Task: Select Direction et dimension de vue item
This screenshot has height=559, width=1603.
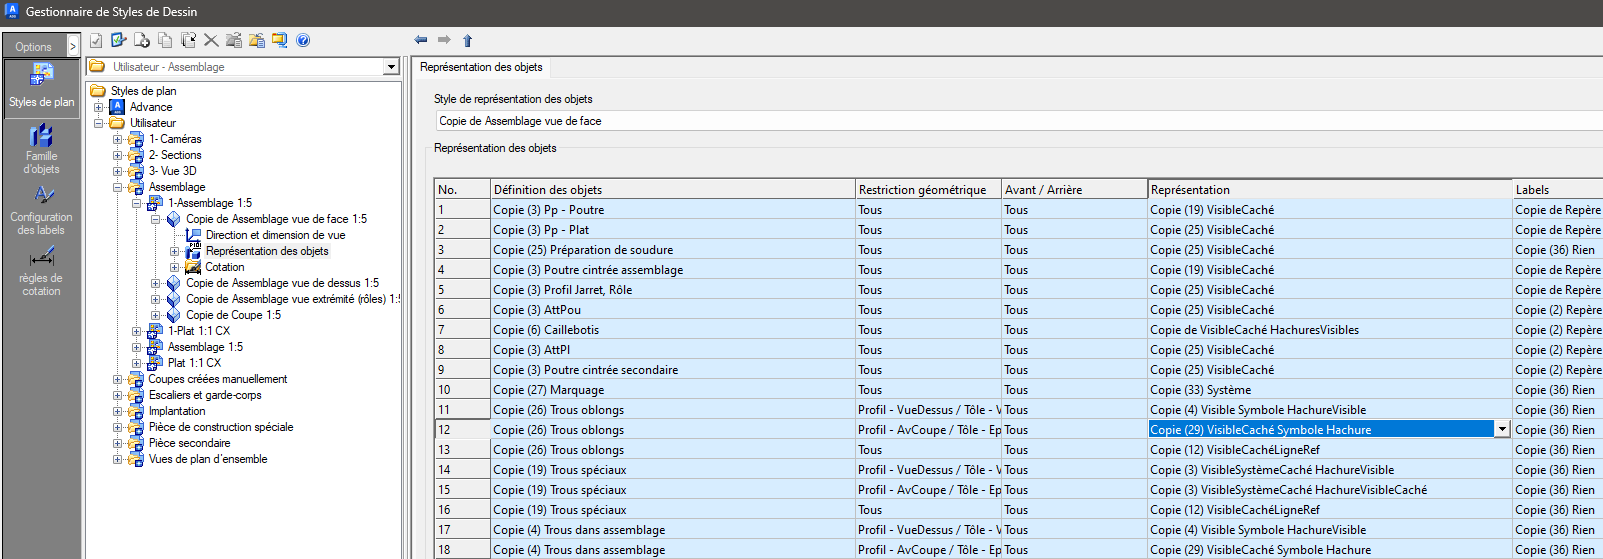Action: point(275,235)
